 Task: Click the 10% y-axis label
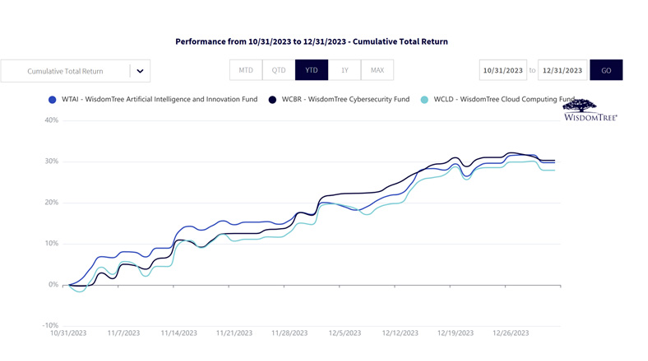[x=52, y=243]
